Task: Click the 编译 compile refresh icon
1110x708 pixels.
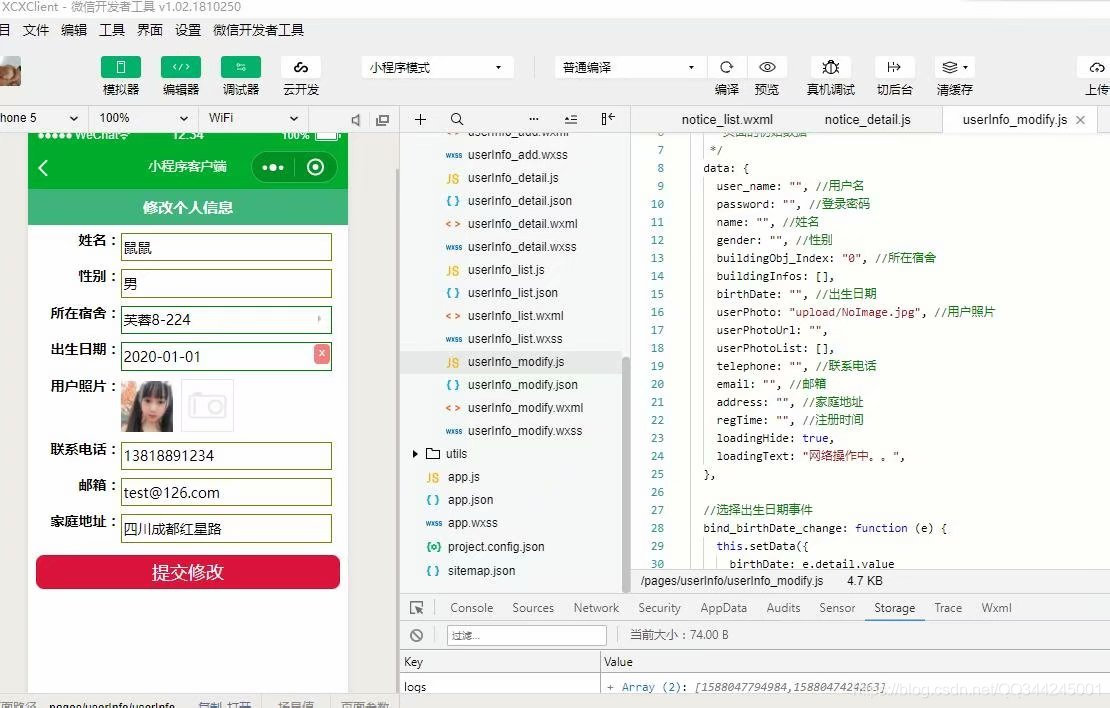Action: coord(726,67)
